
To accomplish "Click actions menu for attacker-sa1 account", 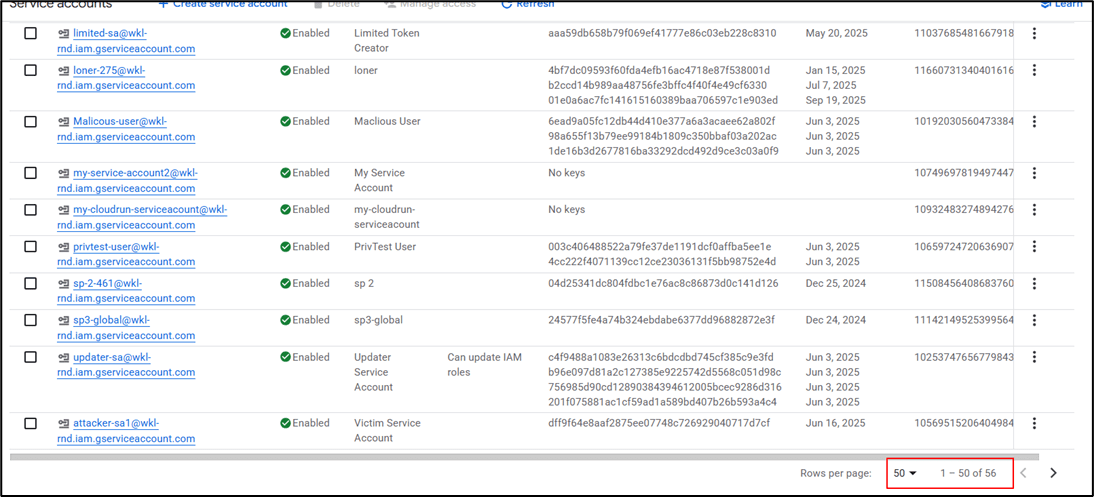I will click(x=1034, y=423).
